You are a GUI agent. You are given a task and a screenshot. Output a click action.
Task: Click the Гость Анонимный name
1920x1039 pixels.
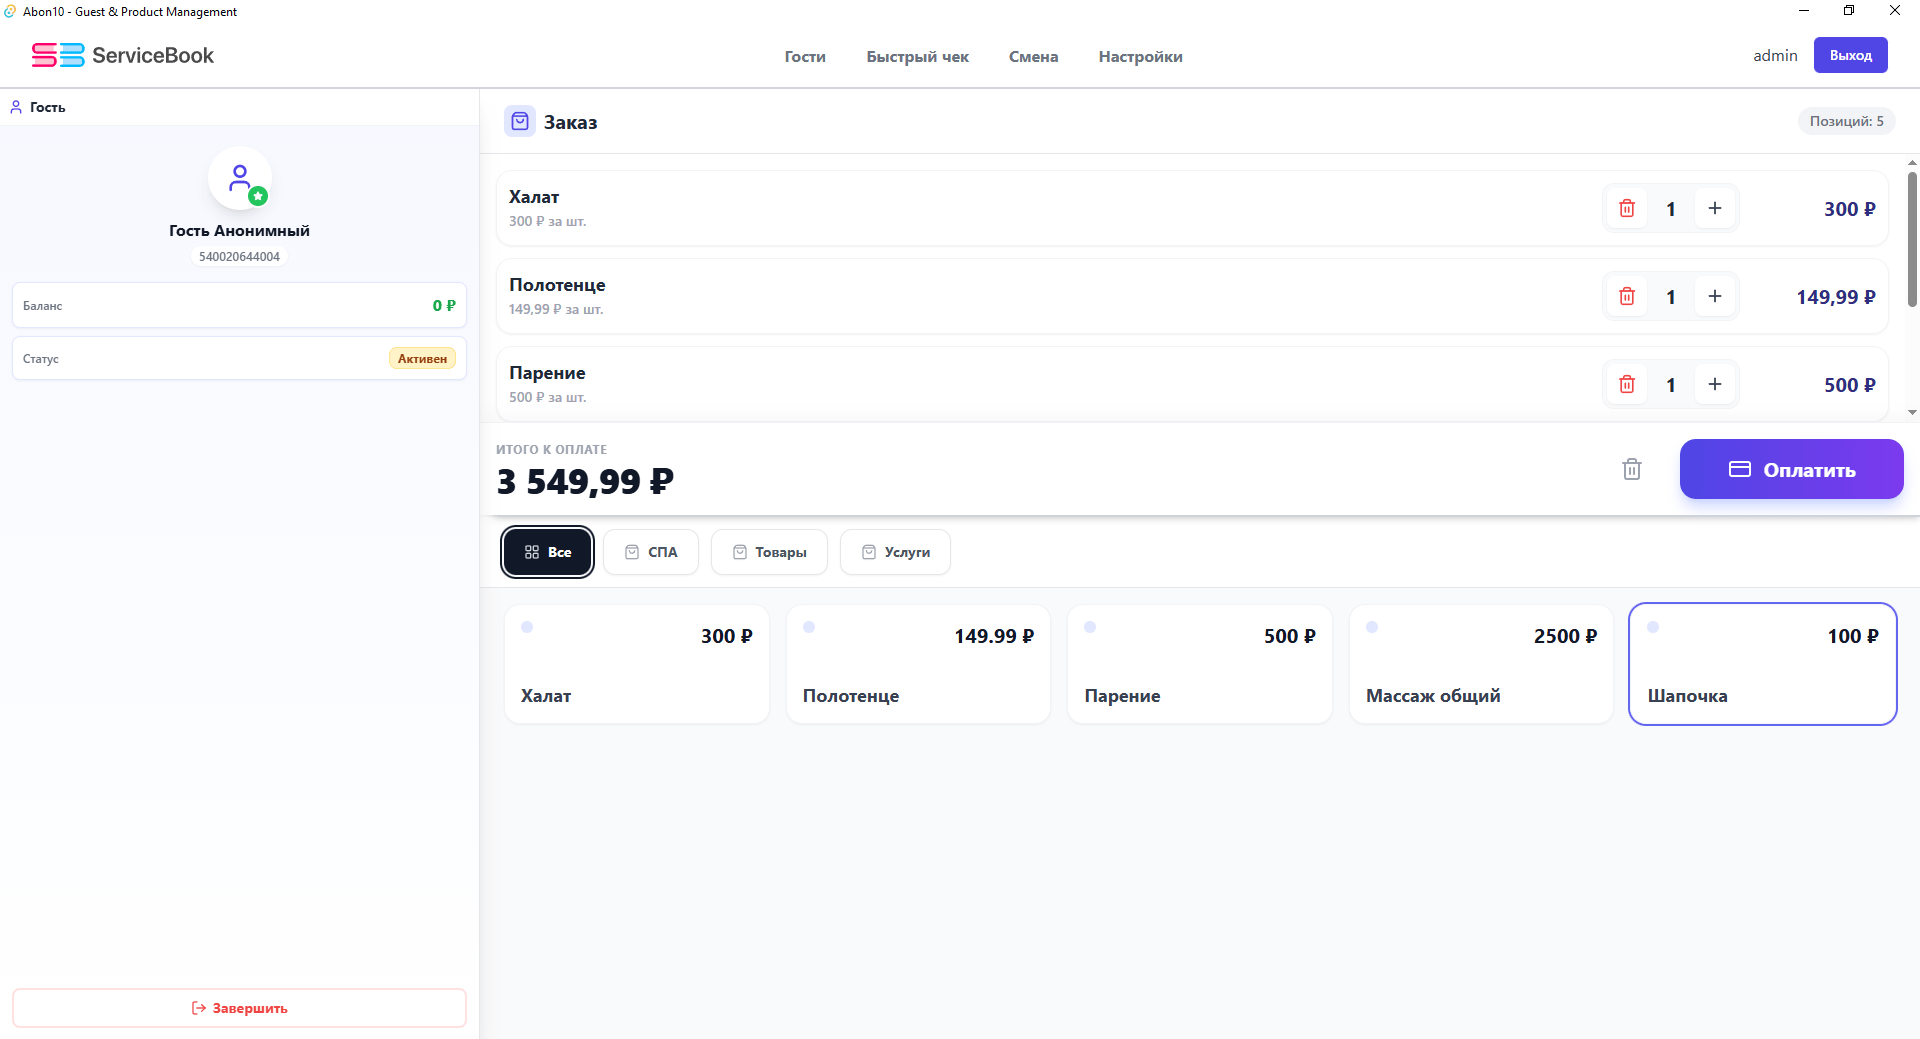coord(239,230)
